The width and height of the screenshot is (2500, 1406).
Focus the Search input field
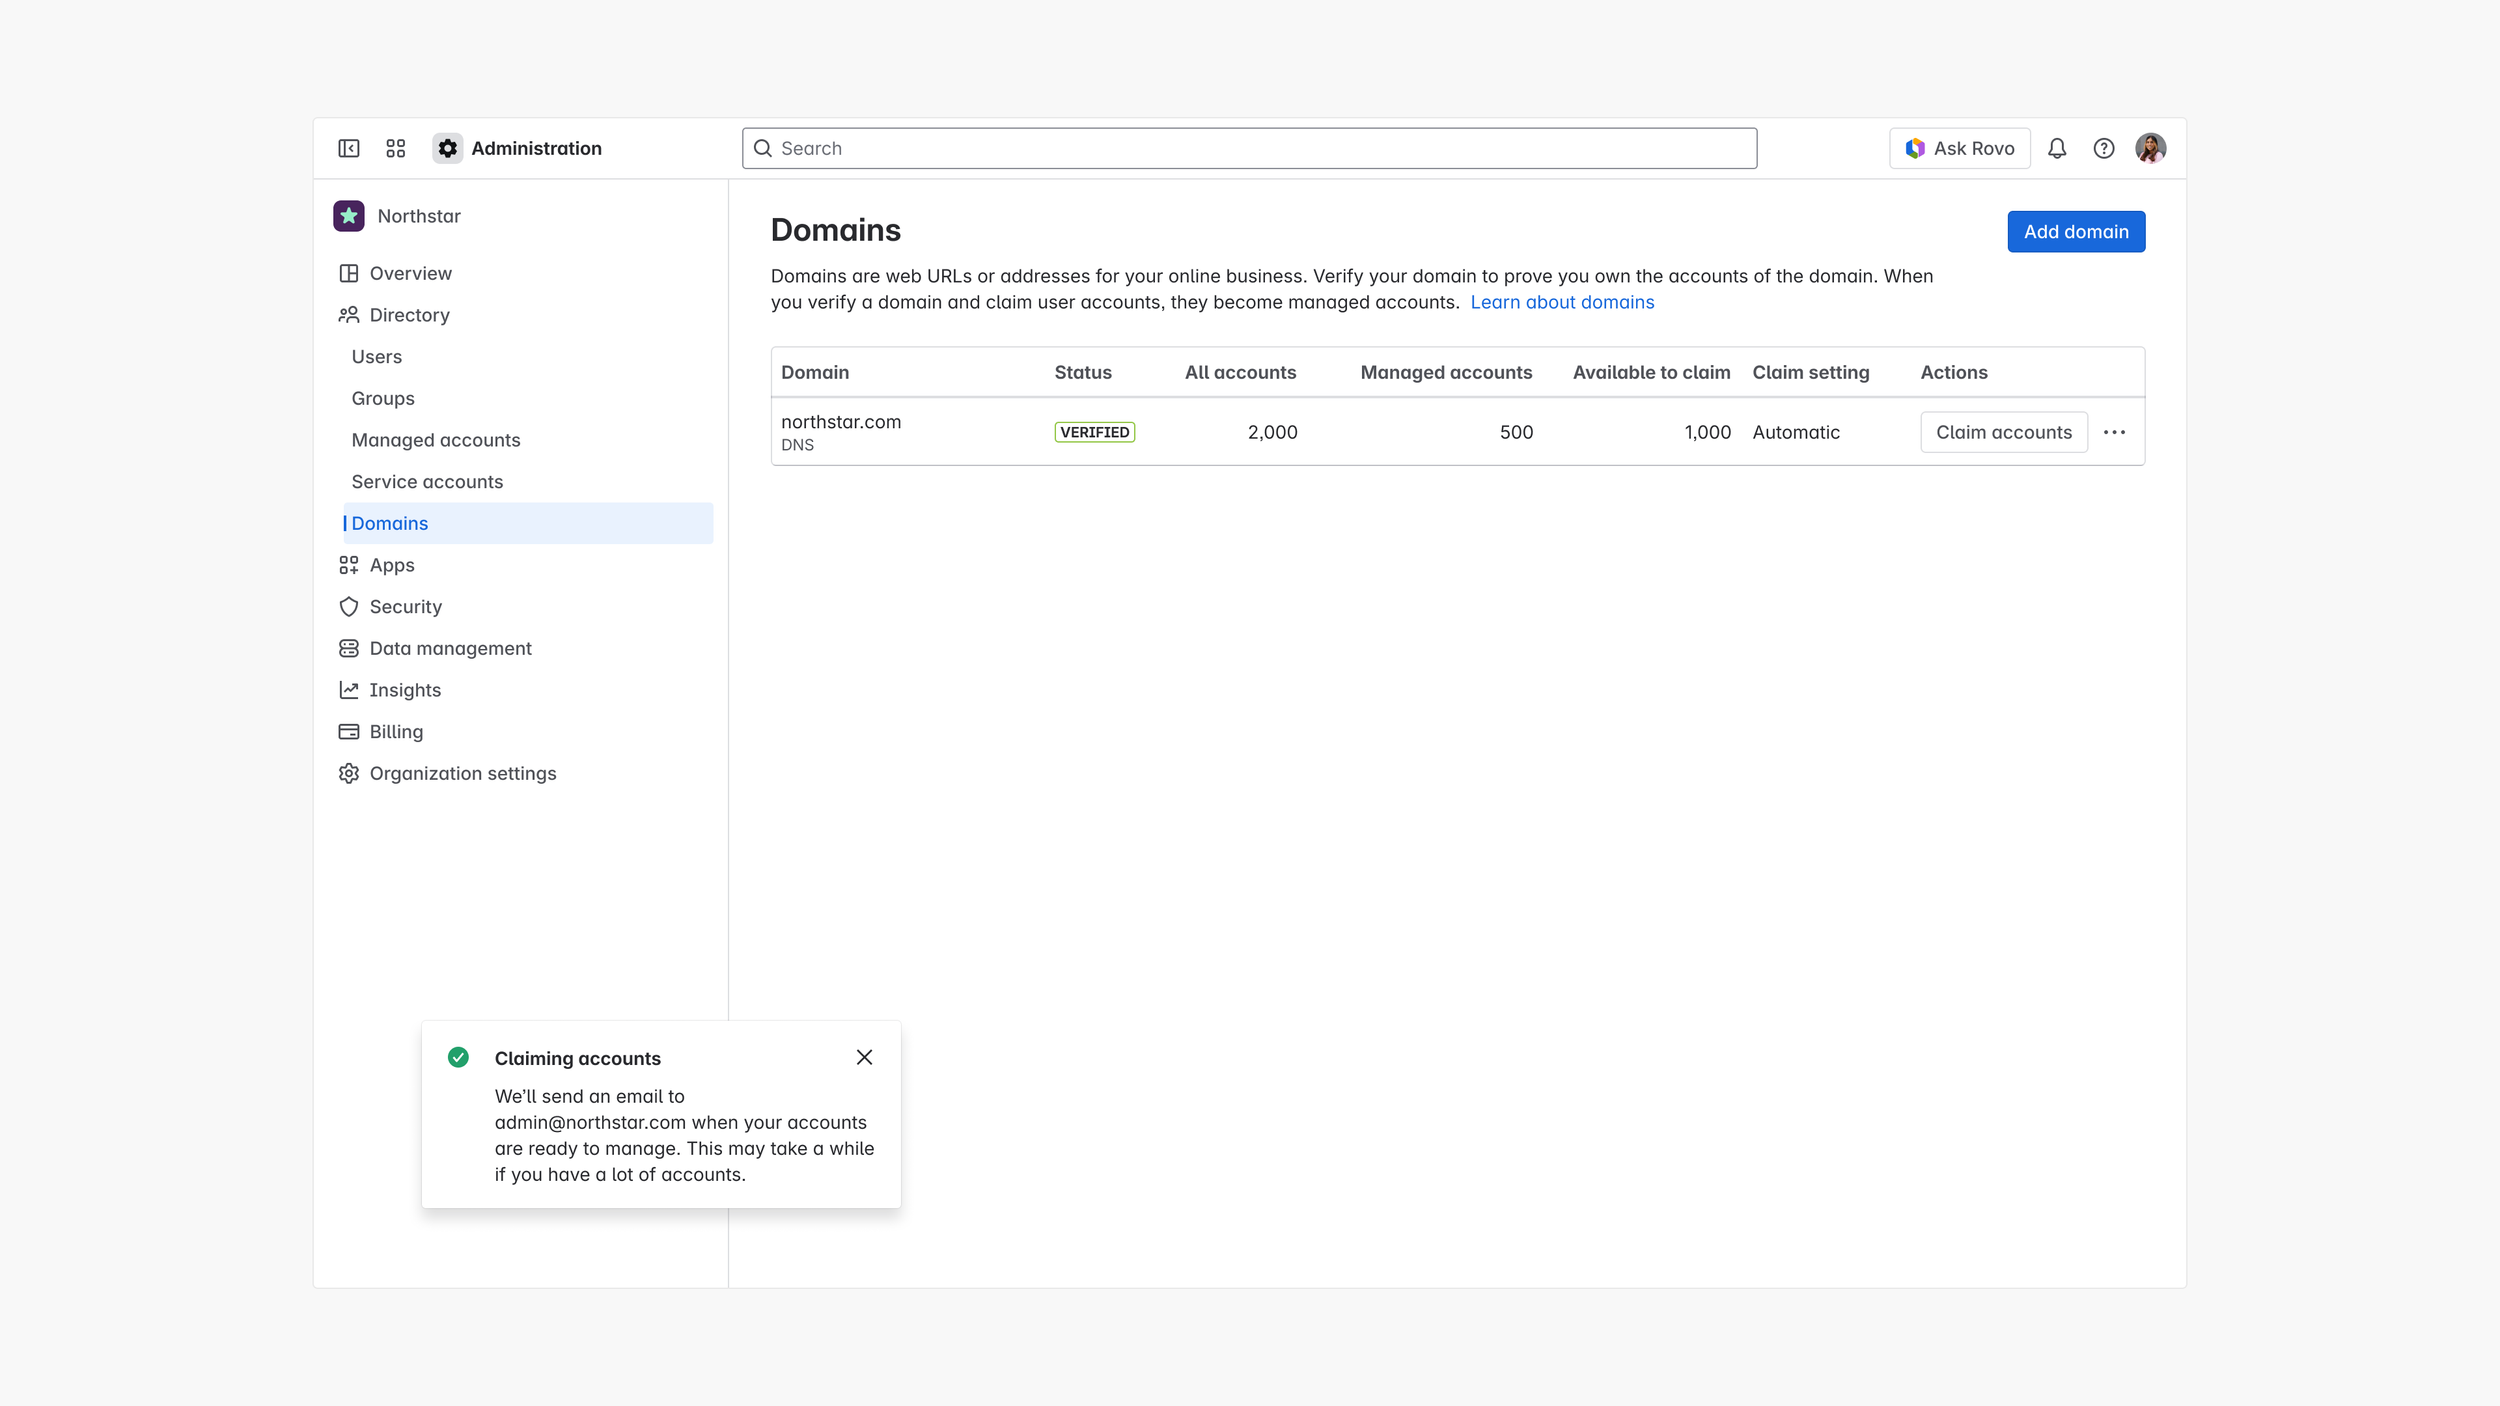coord(1250,148)
